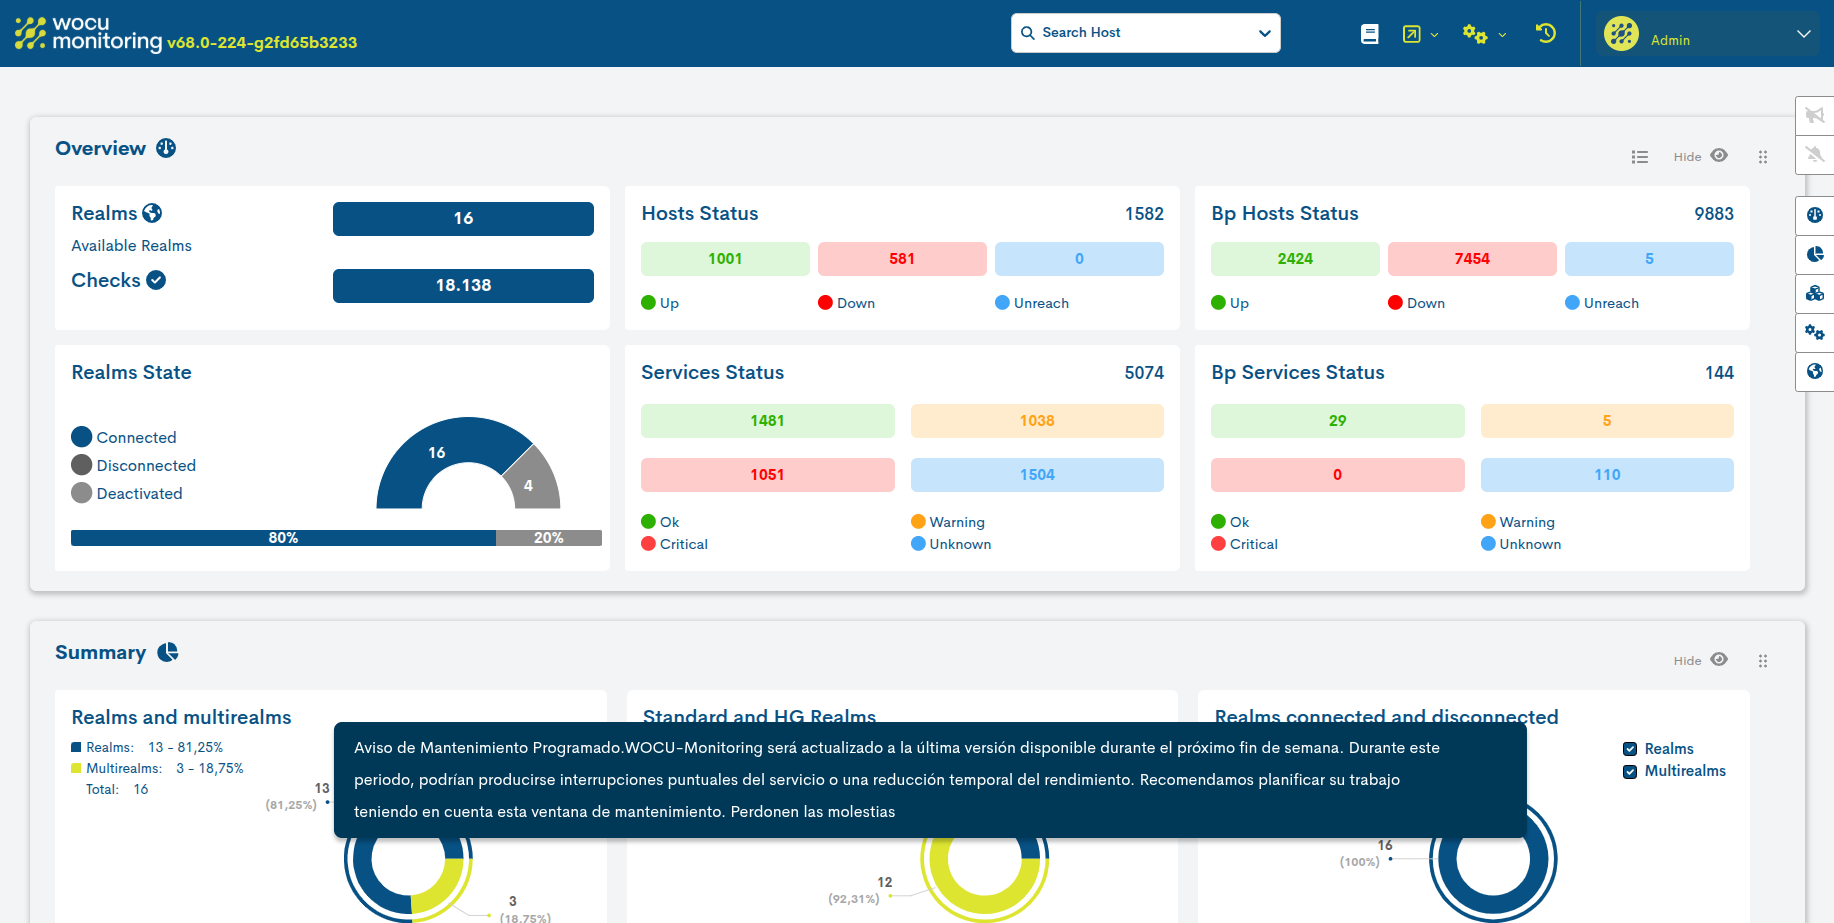This screenshot has height=923, width=1834.
Task: Click the Available Realms count bar showing 16
Action: click(463, 219)
